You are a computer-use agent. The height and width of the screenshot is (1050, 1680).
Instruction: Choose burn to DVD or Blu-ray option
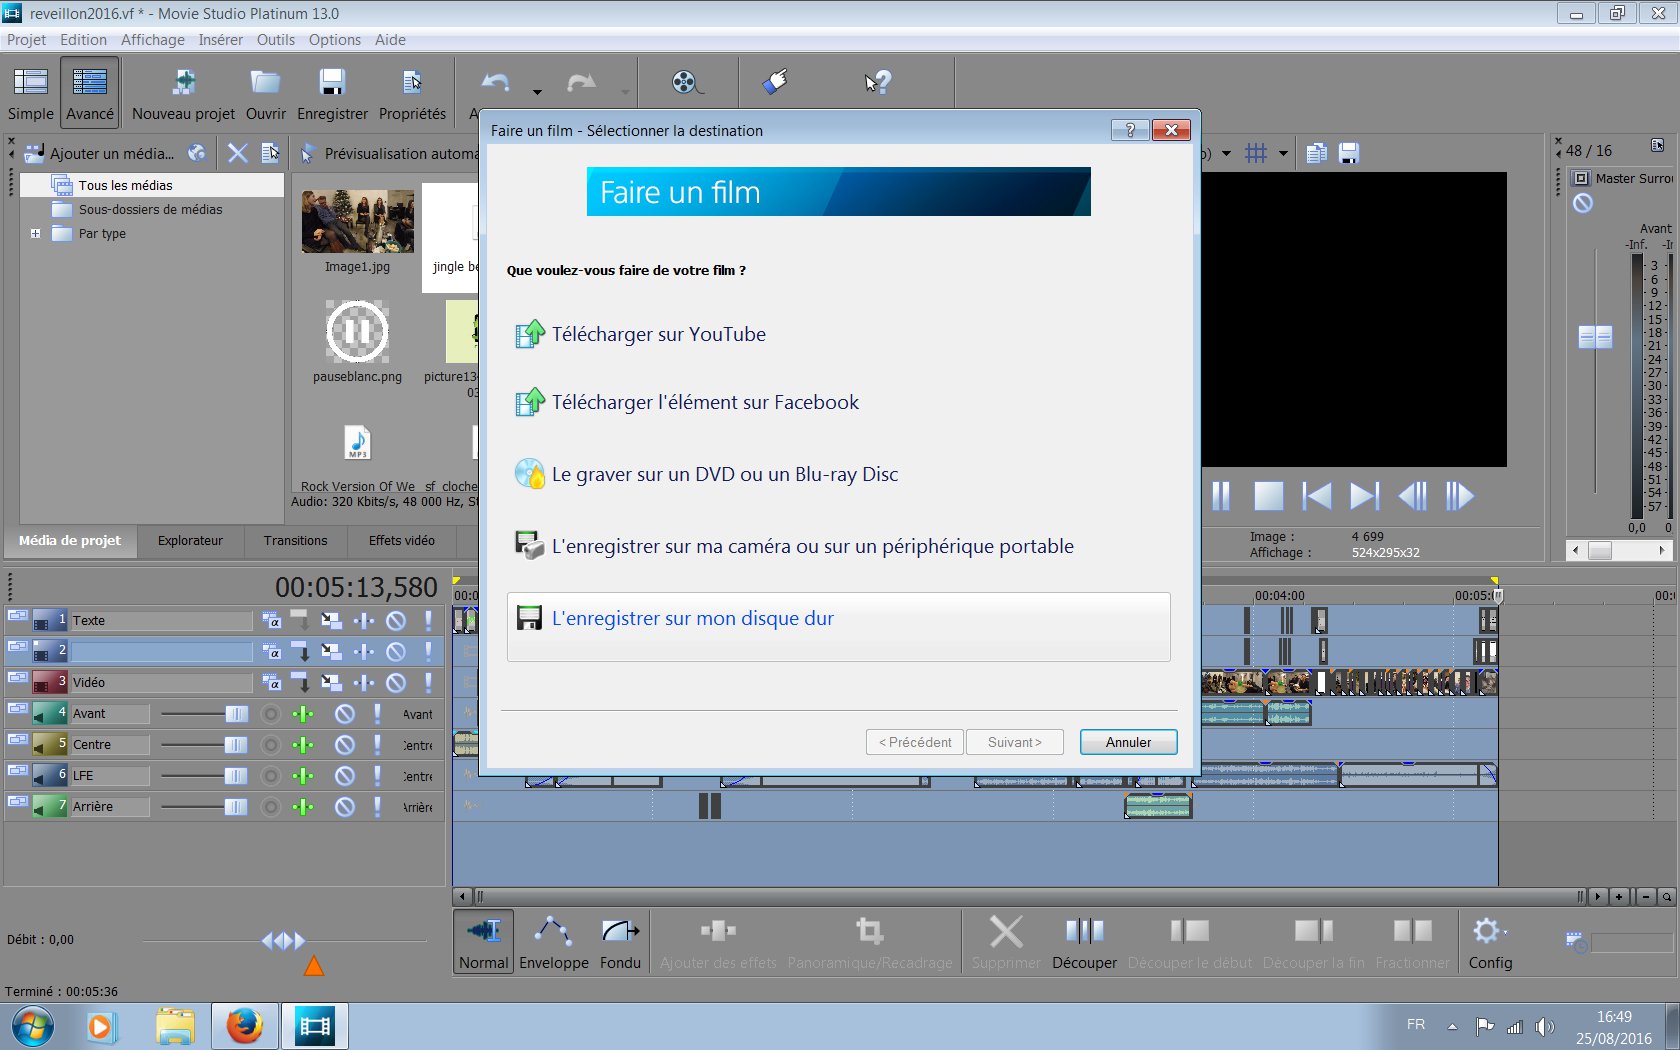724,475
